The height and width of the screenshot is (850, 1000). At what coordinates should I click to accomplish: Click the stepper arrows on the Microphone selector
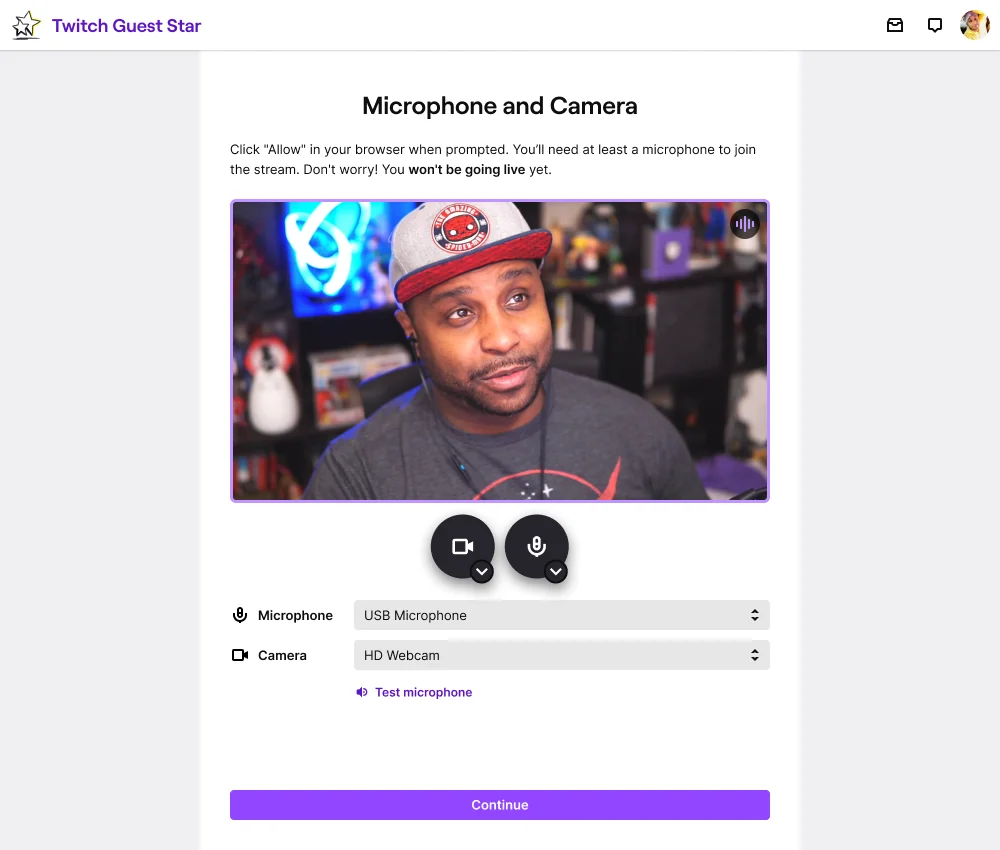coord(755,615)
